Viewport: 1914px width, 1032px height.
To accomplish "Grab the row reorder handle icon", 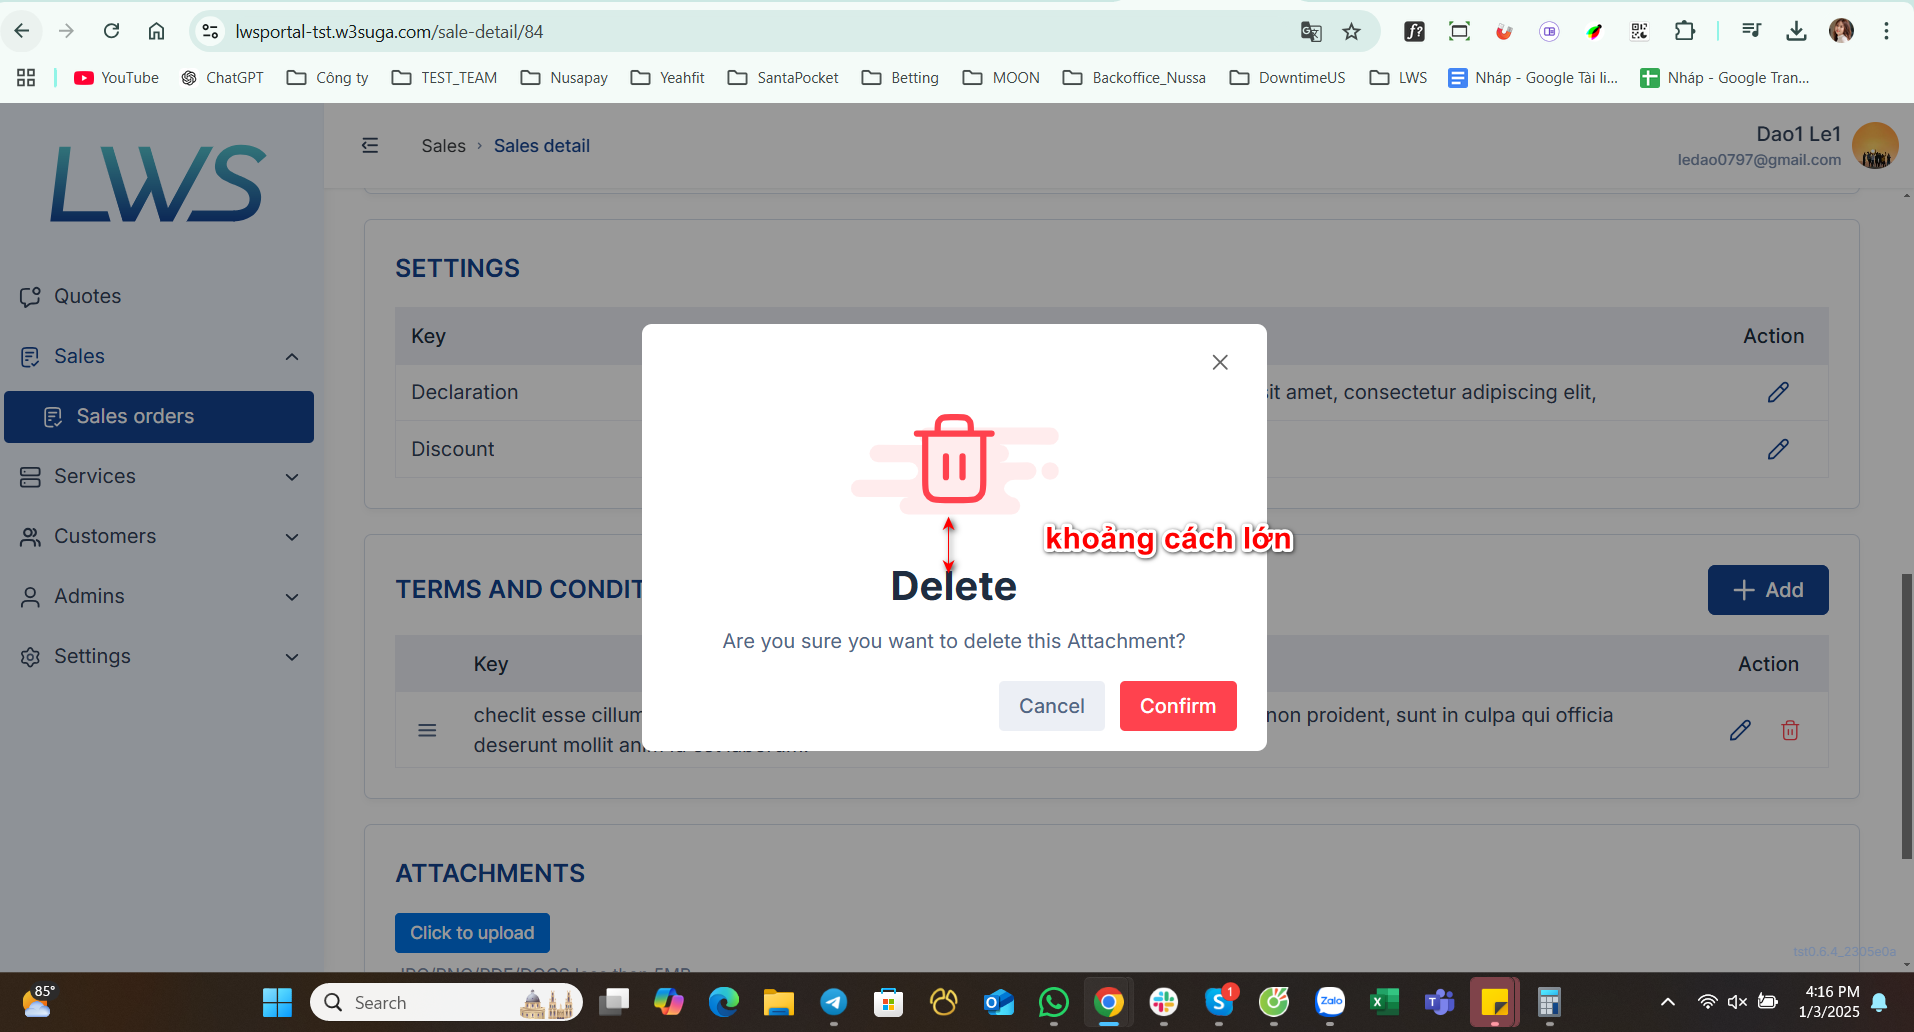I will point(427,730).
